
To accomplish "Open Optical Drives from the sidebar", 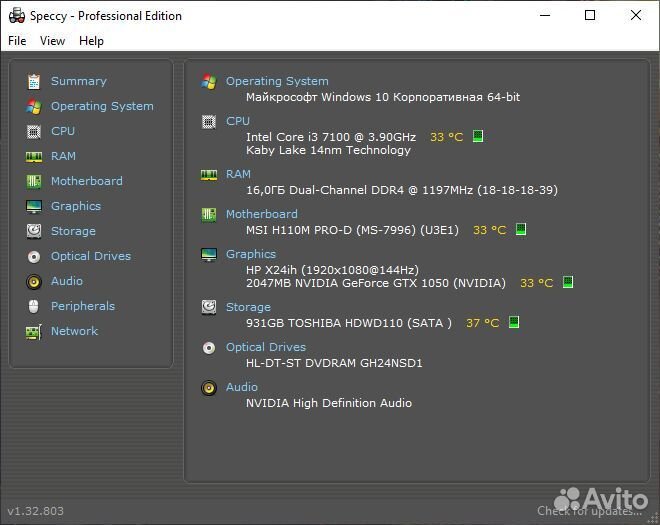I will (x=91, y=256).
